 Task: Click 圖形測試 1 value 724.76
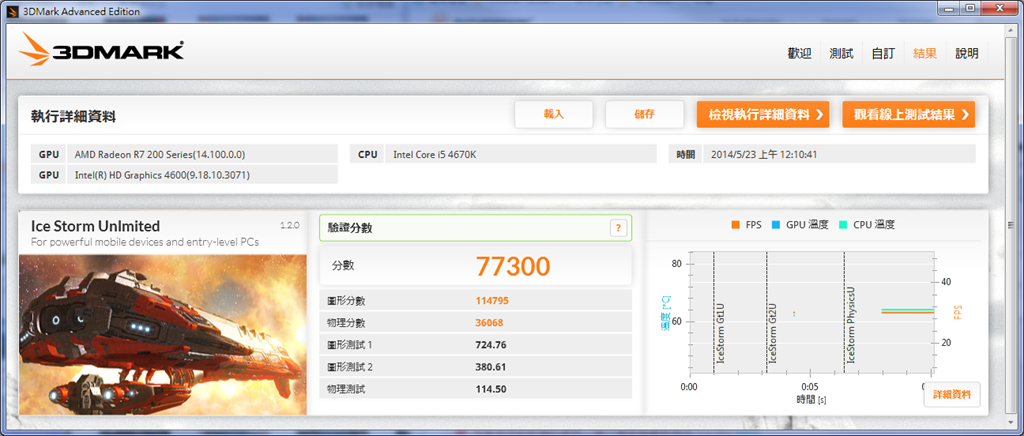pyautogui.click(x=491, y=345)
